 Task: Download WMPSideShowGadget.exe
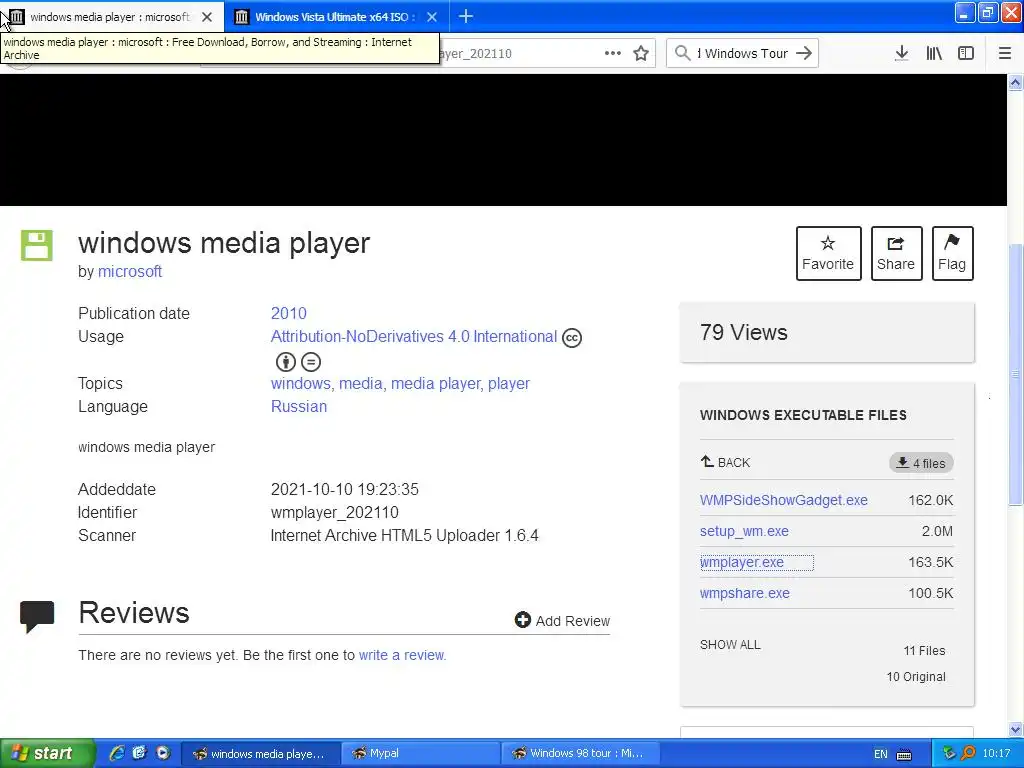784,500
